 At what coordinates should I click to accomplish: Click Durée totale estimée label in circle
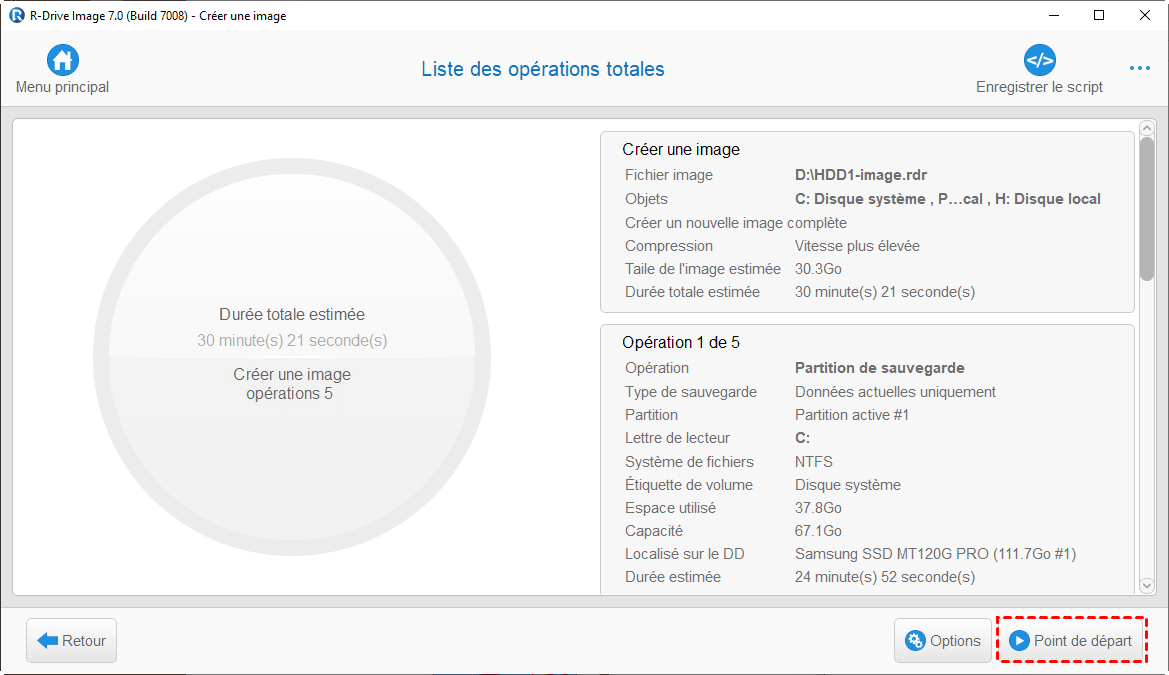pyautogui.click(x=292, y=315)
